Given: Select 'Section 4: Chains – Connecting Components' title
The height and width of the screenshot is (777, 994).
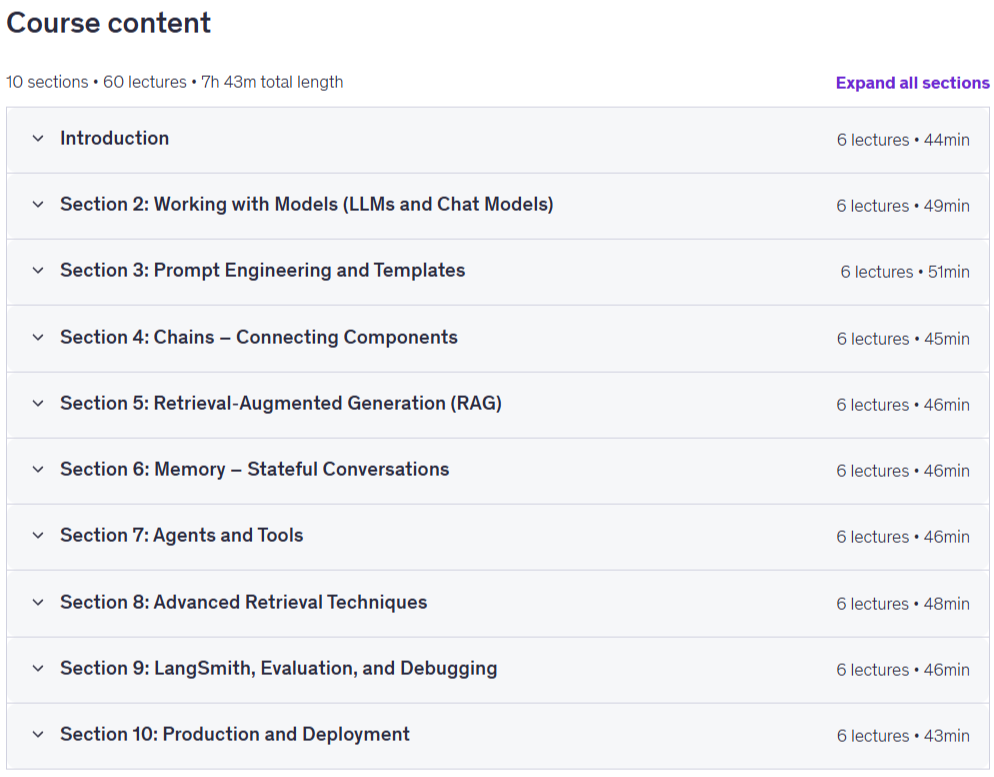Looking at the screenshot, I should tap(259, 337).
